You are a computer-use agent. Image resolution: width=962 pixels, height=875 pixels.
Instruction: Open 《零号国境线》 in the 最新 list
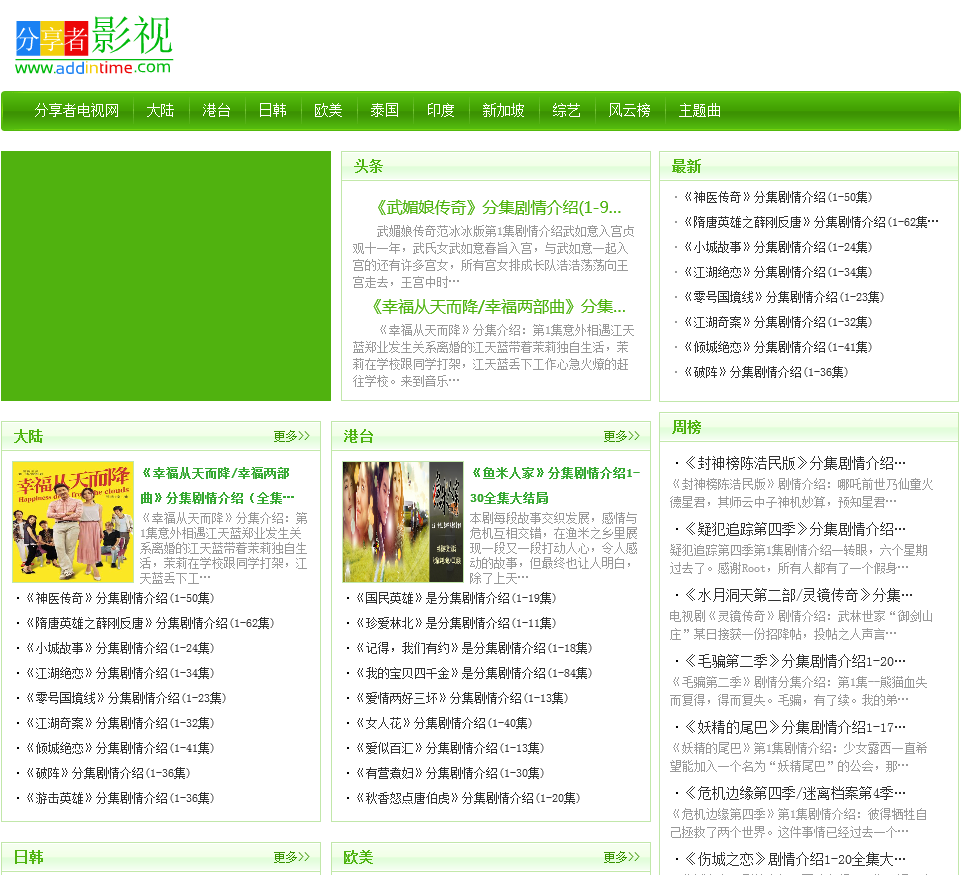(783, 297)
